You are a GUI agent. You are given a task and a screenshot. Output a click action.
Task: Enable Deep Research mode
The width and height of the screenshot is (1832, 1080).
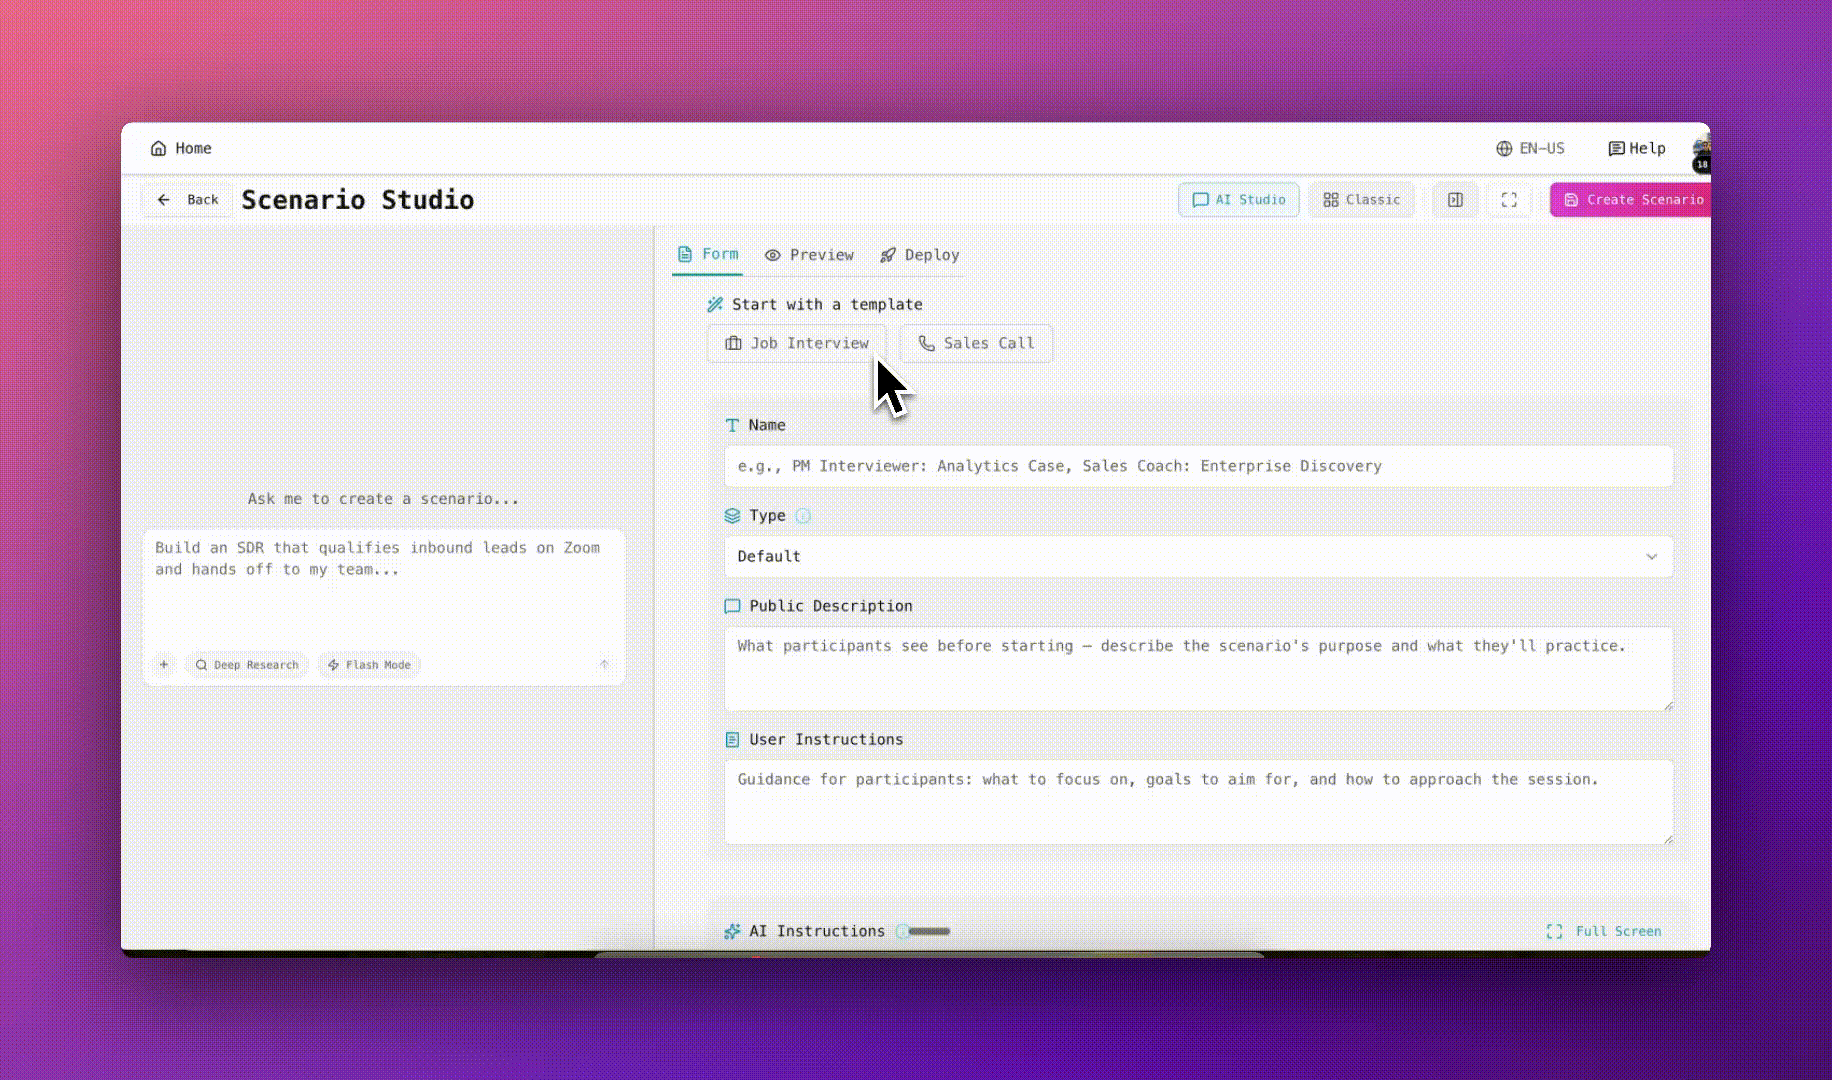247,665
